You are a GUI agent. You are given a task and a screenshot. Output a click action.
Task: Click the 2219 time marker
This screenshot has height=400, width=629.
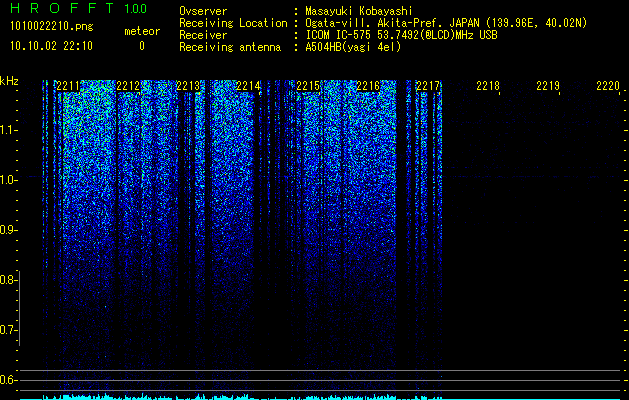pyautogui.click(x=548, y=85)
